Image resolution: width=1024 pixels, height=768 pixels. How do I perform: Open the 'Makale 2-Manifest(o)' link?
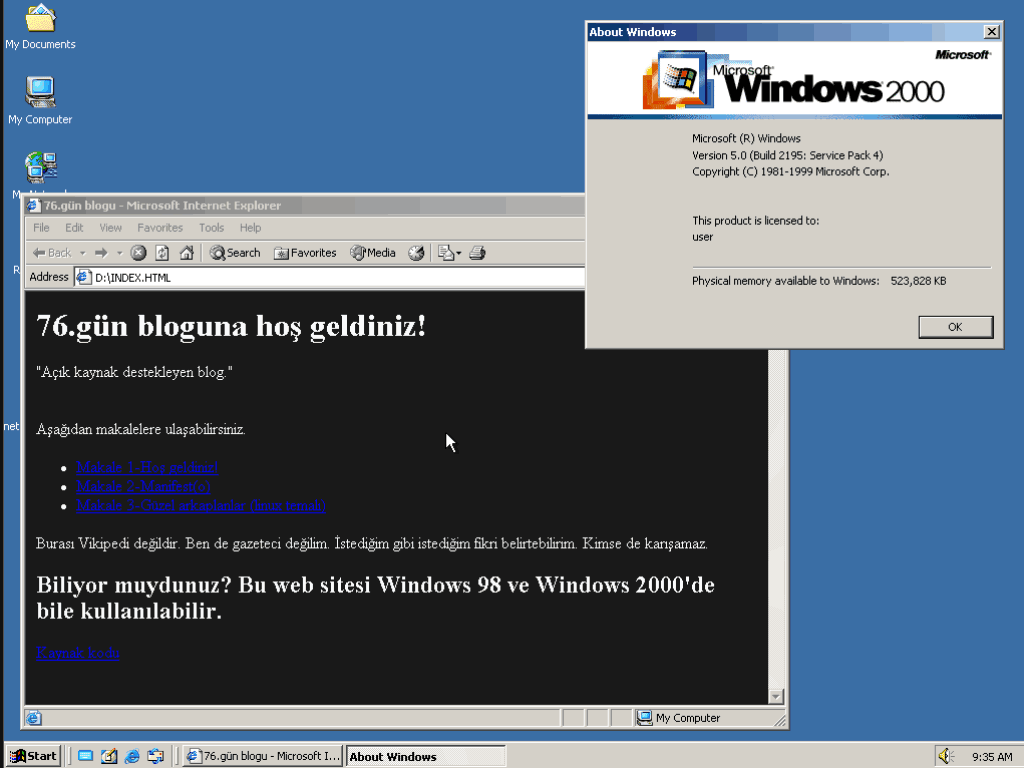(143, 486)
